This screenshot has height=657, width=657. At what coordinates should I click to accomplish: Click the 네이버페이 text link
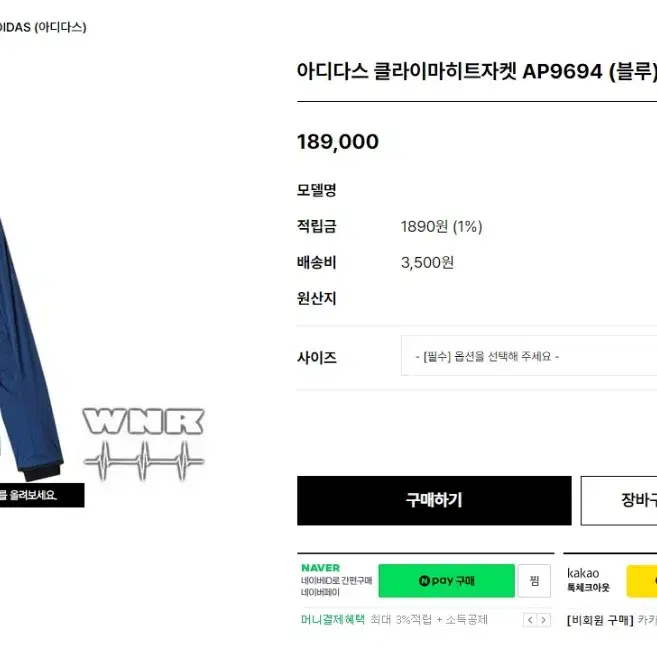320,592
